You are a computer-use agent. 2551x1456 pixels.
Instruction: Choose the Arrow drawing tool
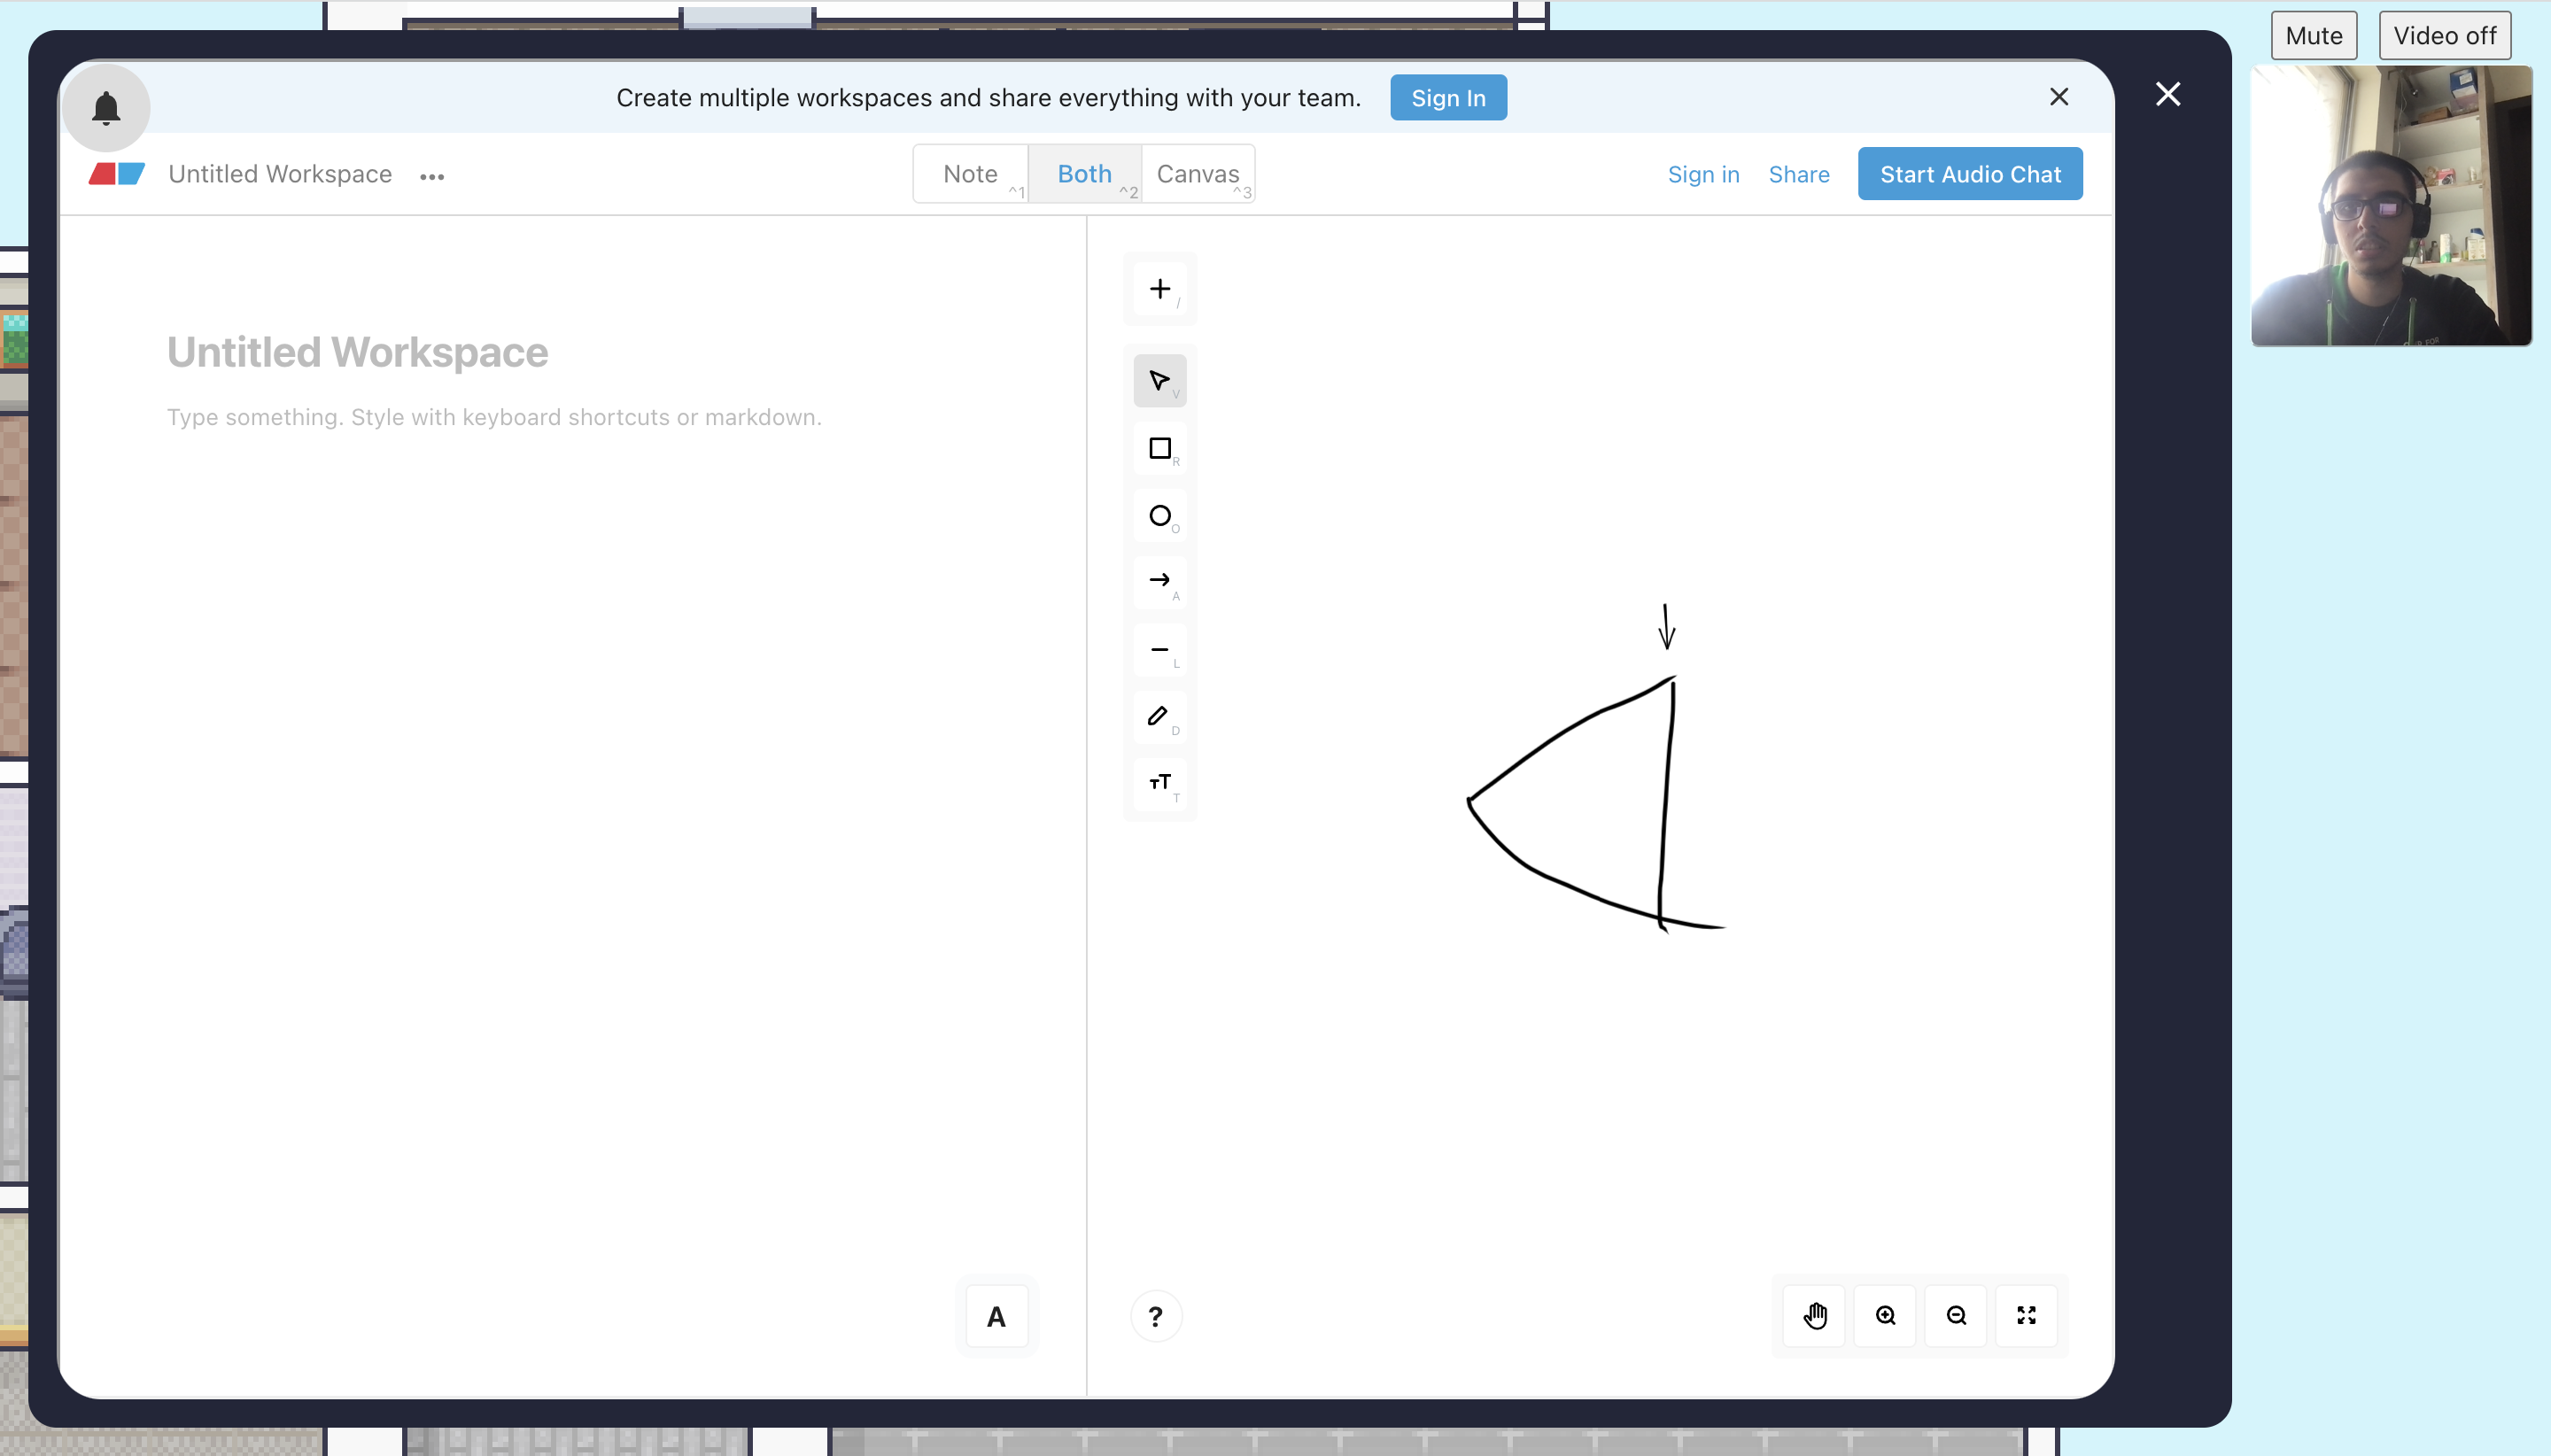(x=1159, y=581)
